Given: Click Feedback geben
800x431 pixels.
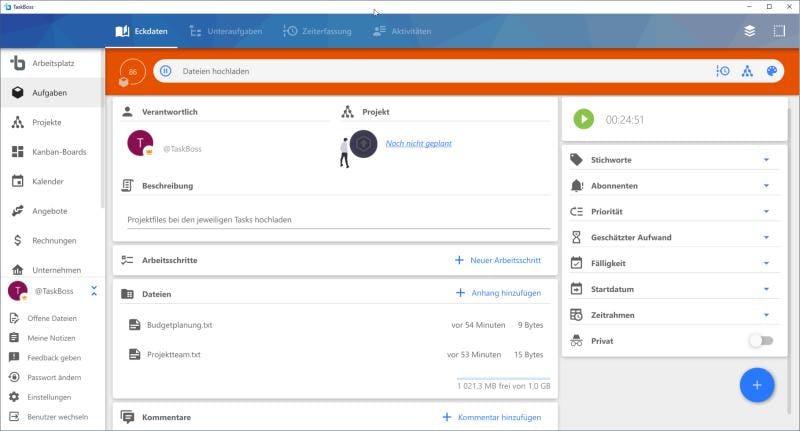Looking at the screenshot, I should (x=52, y=358).
